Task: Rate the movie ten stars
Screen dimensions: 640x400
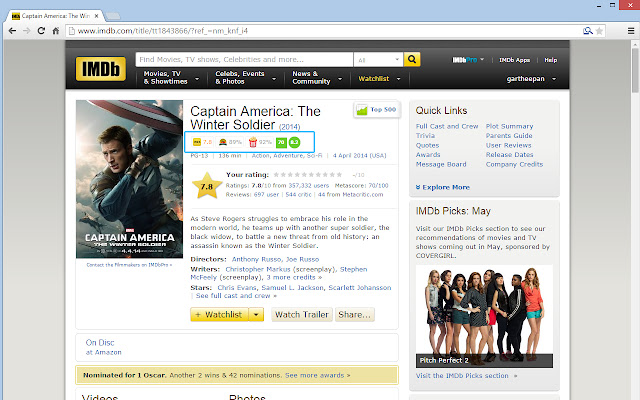Action: tap(339, 175)
